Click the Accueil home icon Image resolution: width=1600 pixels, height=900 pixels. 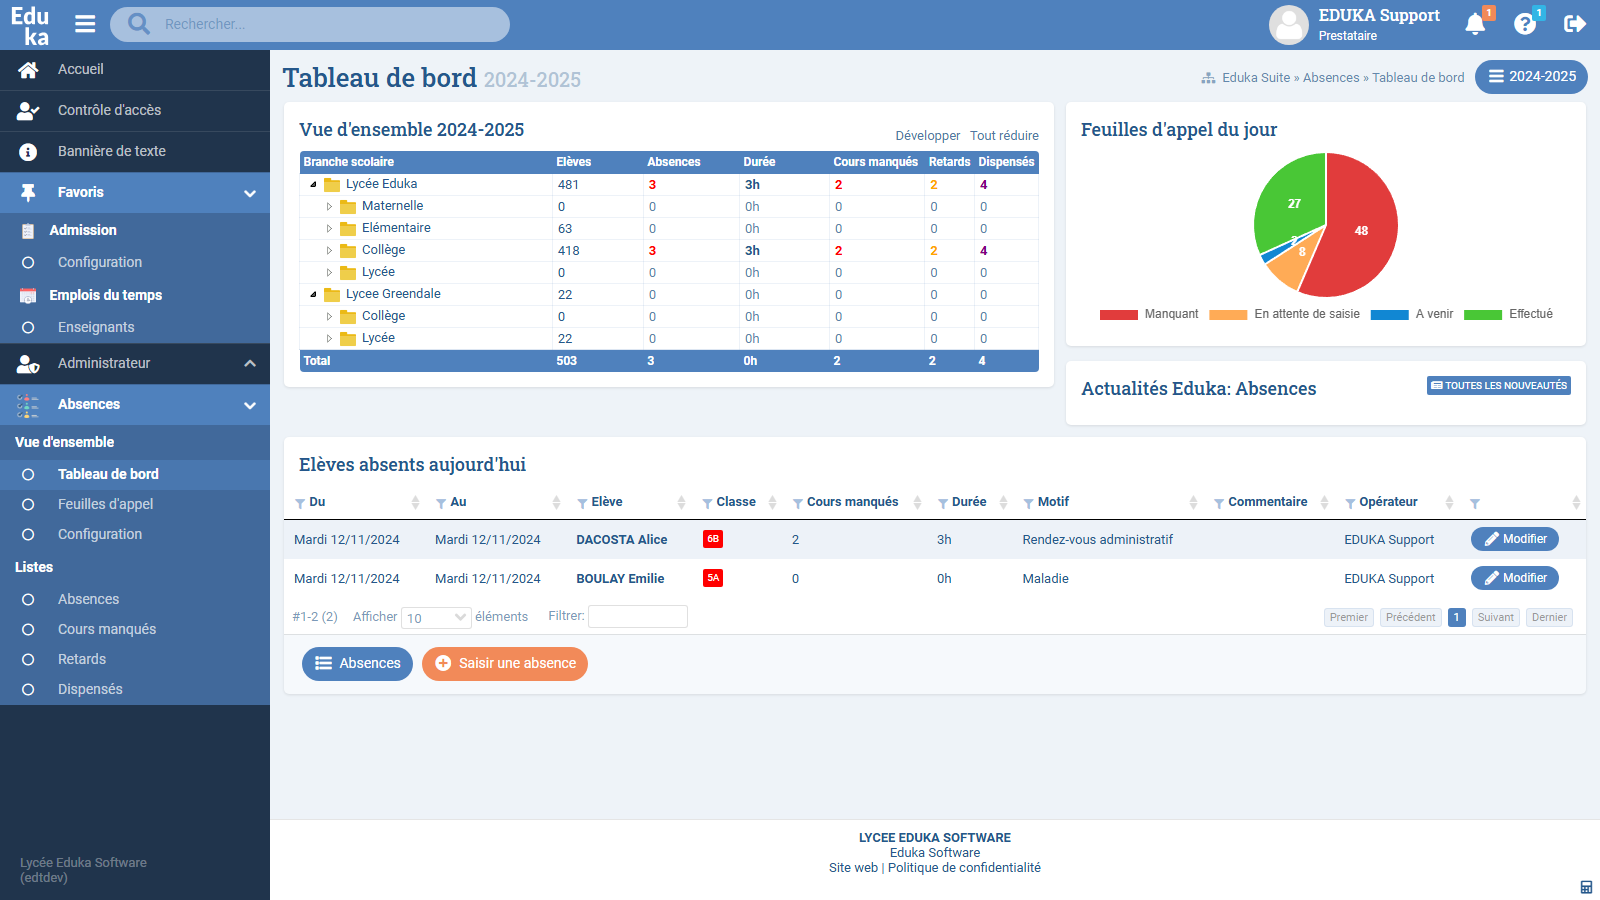(28, 70)
